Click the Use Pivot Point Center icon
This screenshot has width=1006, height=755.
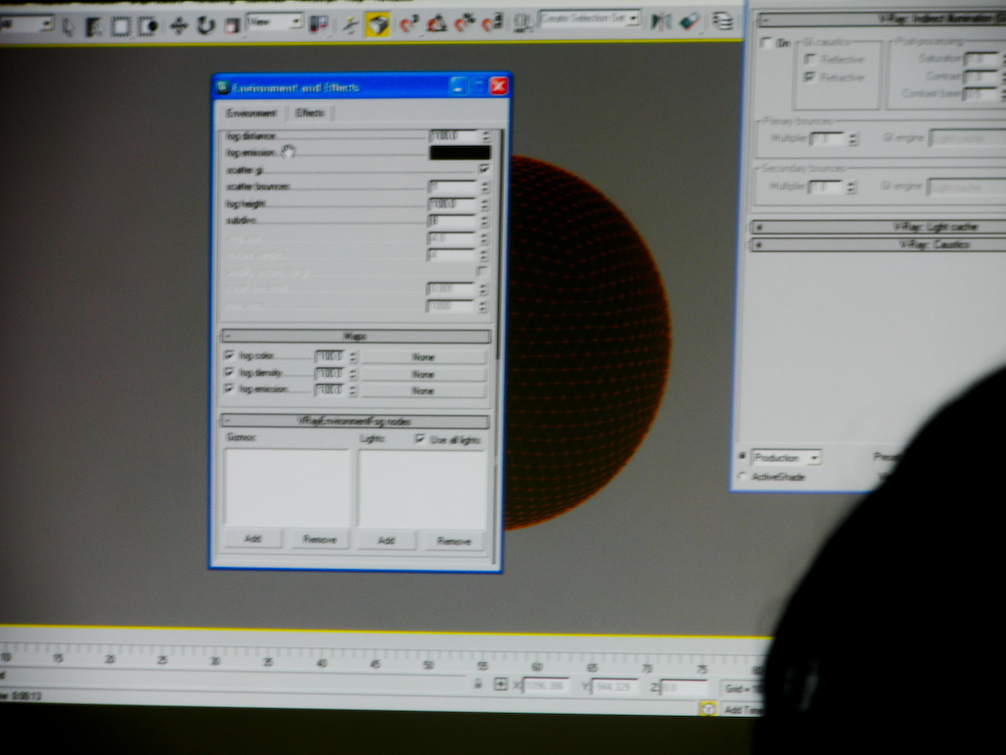click(x=318, y=24)
